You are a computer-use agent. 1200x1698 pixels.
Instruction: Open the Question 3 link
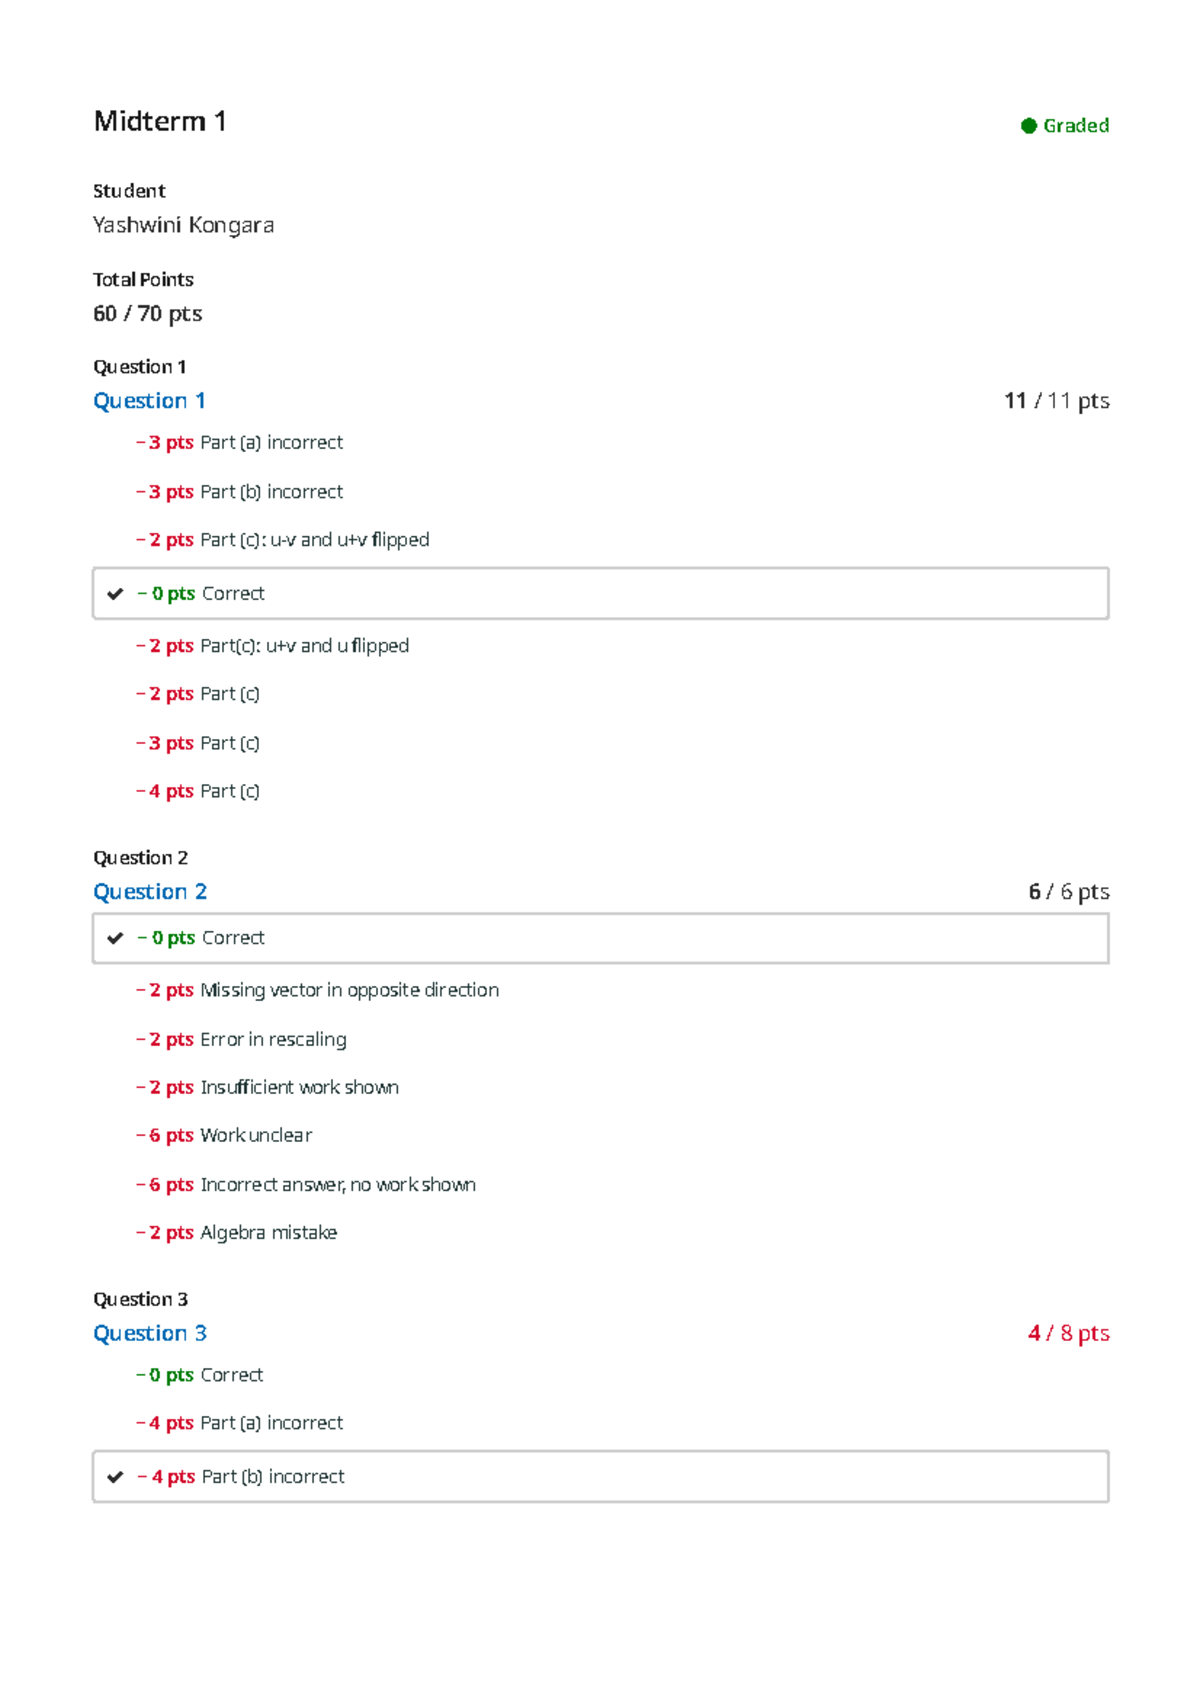150,1334
